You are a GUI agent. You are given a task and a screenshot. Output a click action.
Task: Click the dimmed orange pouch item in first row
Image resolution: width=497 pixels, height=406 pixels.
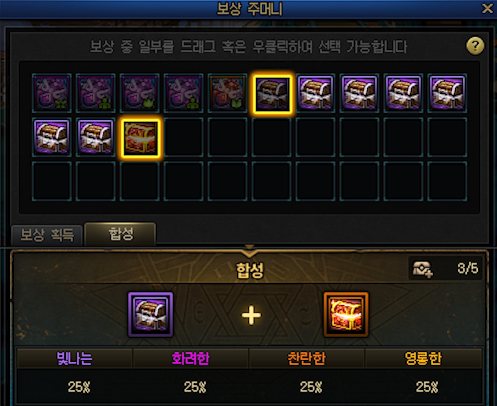click(x=228, y=93)
